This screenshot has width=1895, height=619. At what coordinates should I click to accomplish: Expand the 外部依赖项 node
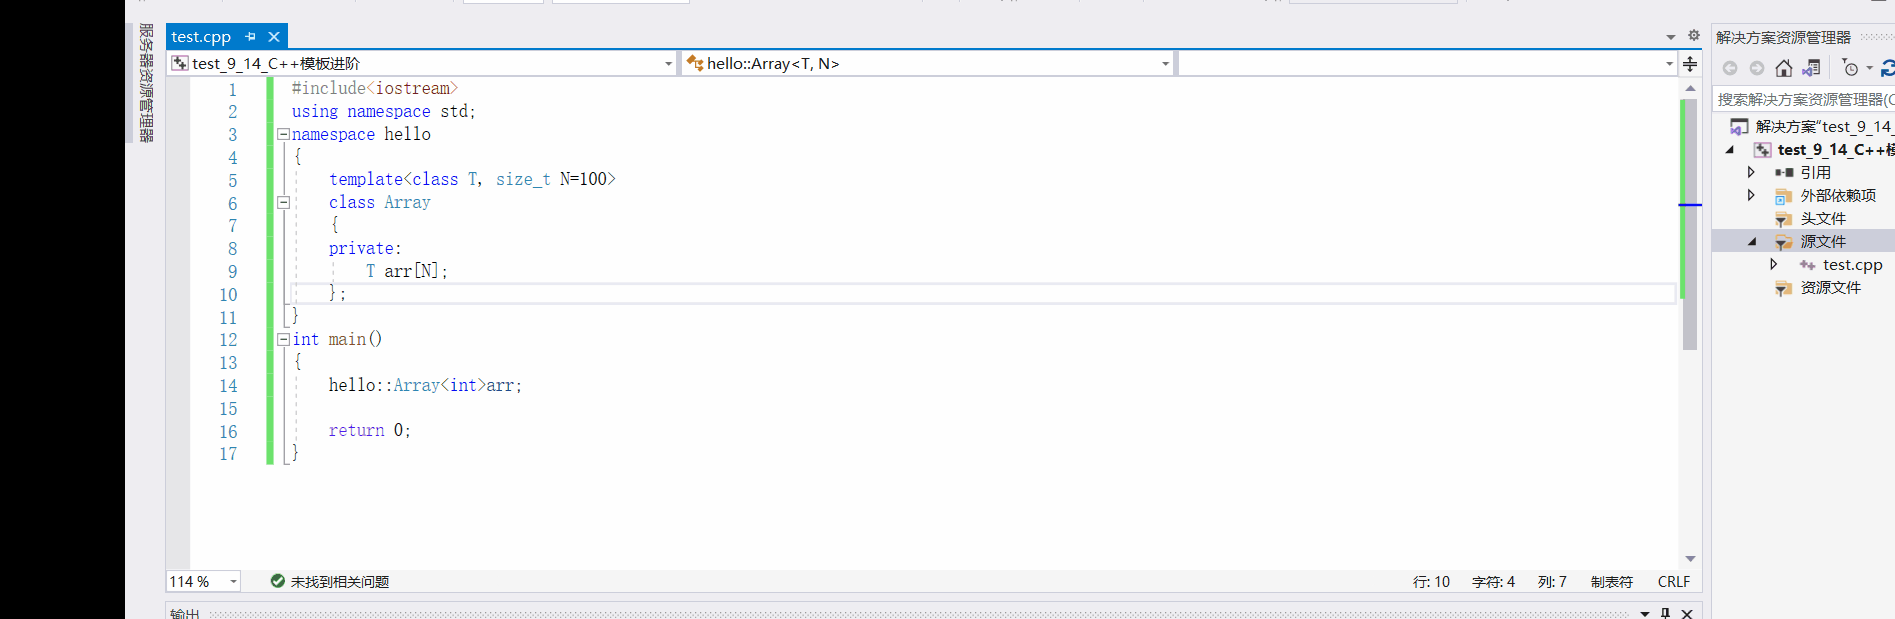[x=1751, y=195]
